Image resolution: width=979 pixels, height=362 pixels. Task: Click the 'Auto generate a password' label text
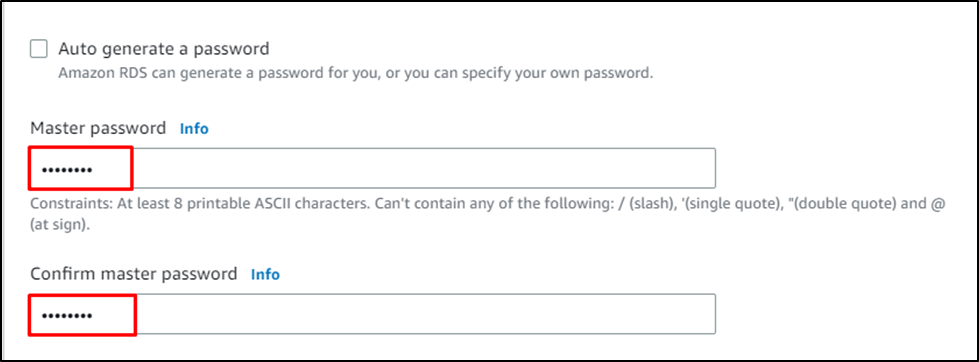164,49
